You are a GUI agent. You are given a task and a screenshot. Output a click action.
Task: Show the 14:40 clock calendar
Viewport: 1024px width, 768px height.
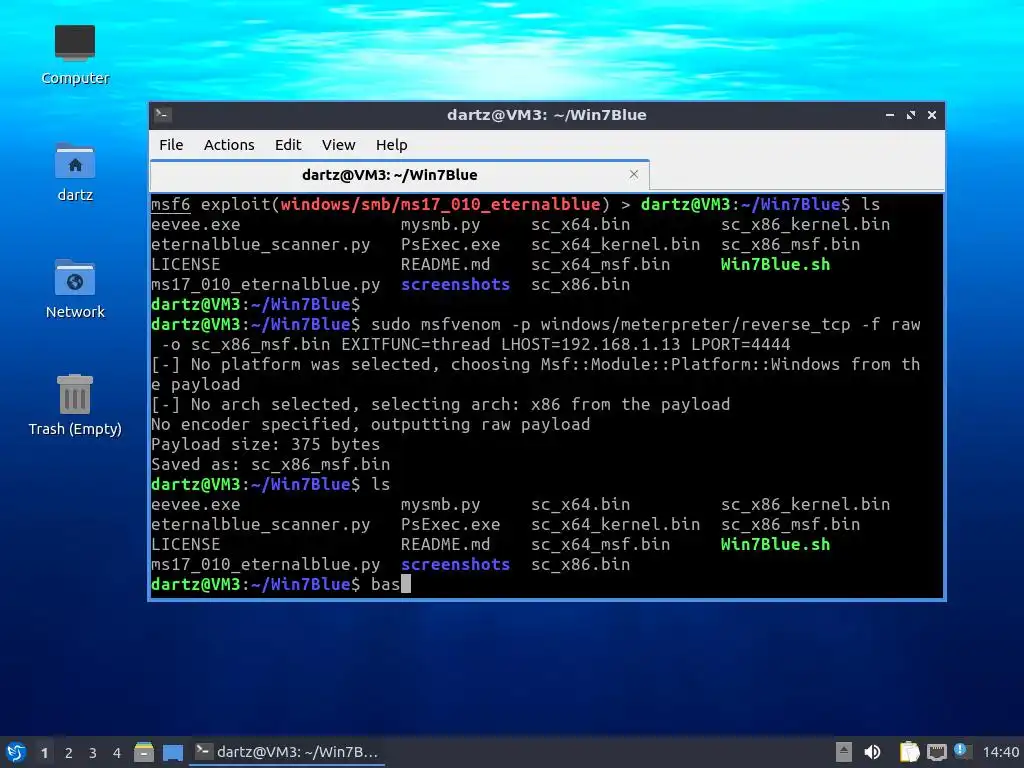click(1000, 752)
